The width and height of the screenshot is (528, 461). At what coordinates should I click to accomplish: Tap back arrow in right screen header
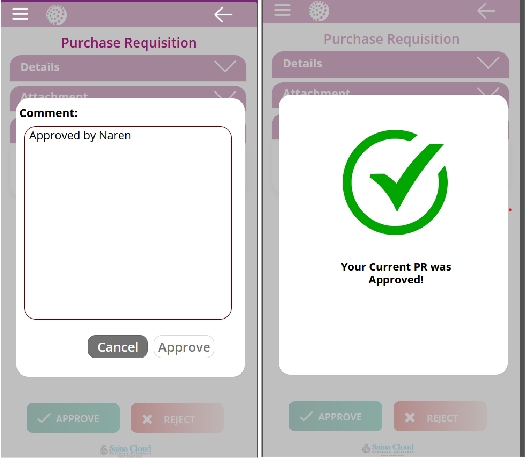[x=486, y=11]
